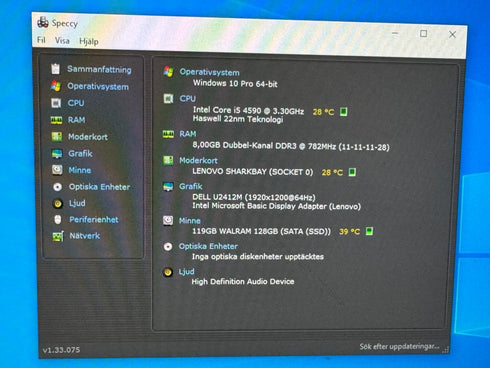The image size is (490, 368).
Task: Open the Fil menu
Action: [41, 40]
